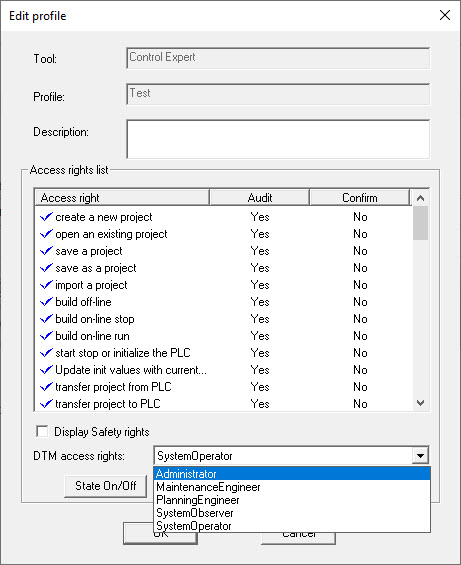Toggle checkmark next to build on-line stop
This screenshot has height=565, width=461.
[x=46, y=319]
